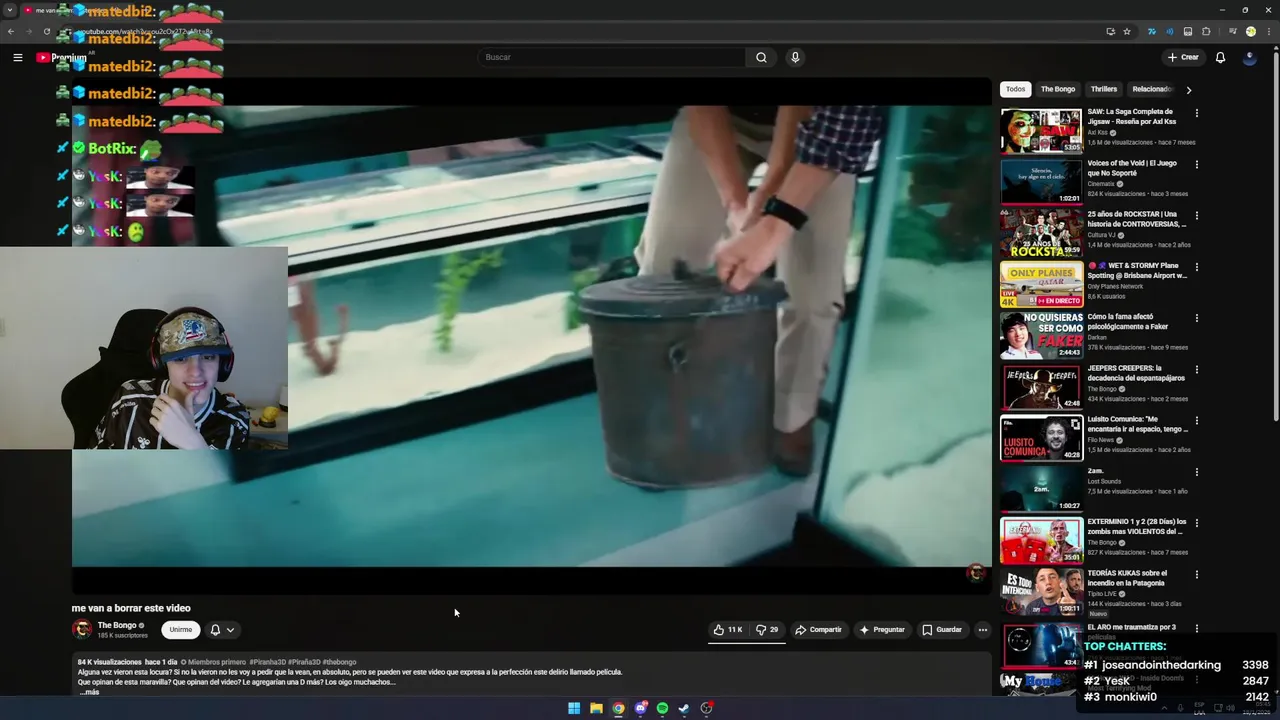This screenshot has width=1280, height=720.
Task: Open SAW La Saga Completa thumbnail
Action: [x=1041, y=130]
